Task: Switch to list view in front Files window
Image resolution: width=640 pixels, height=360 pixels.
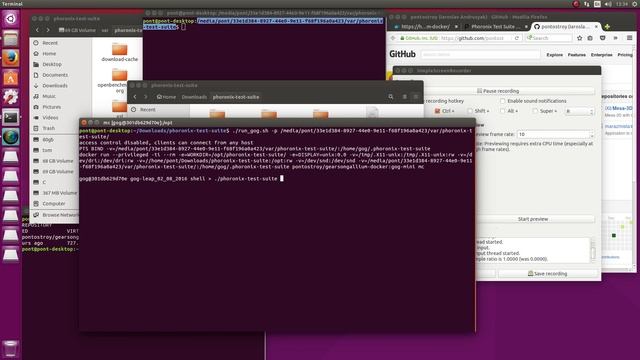Action: (404, 97)
